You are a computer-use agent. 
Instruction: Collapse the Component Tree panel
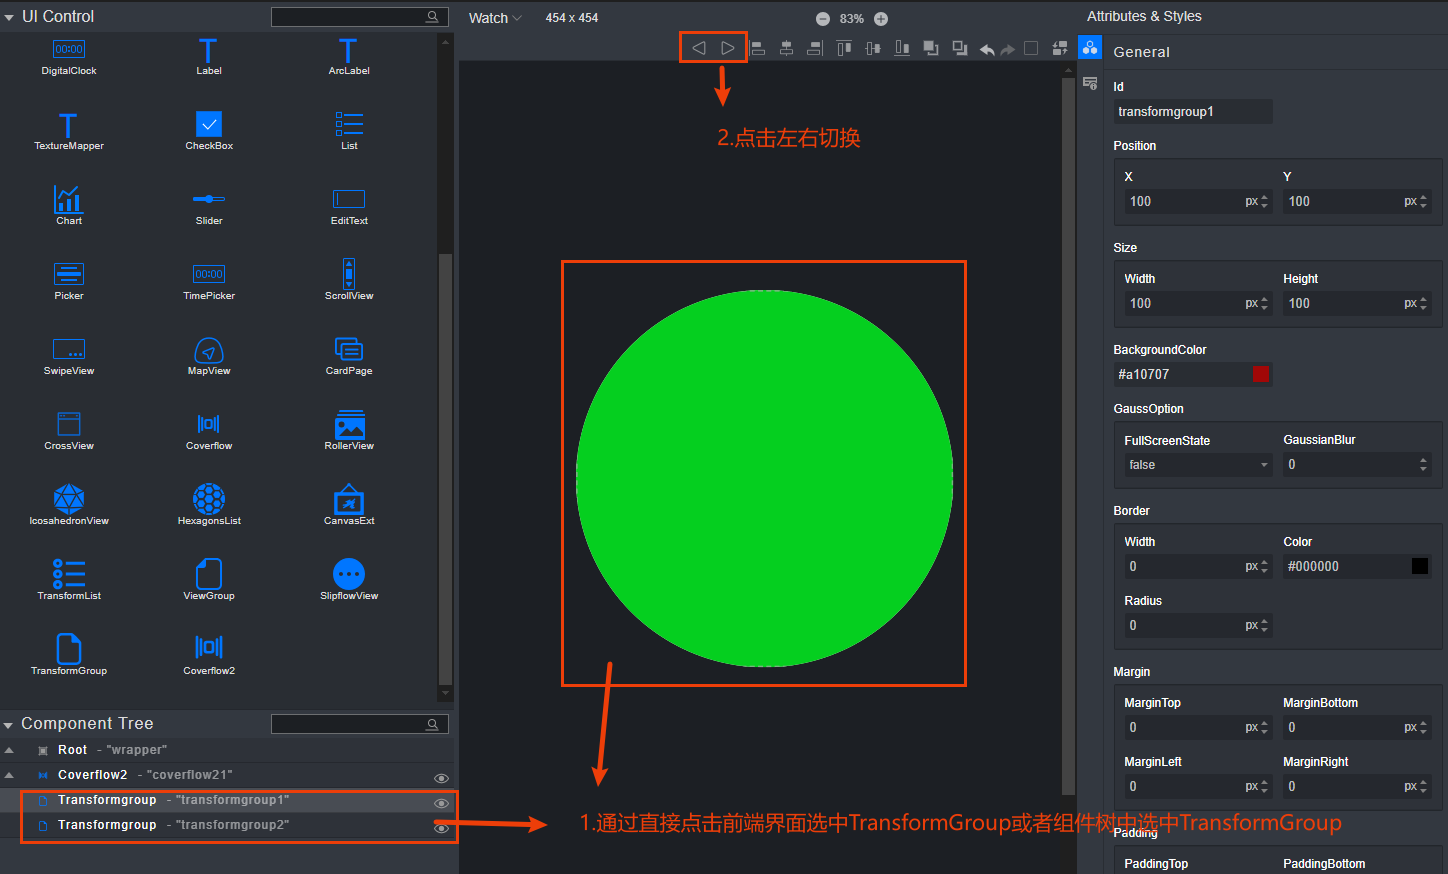click(9, 725)
